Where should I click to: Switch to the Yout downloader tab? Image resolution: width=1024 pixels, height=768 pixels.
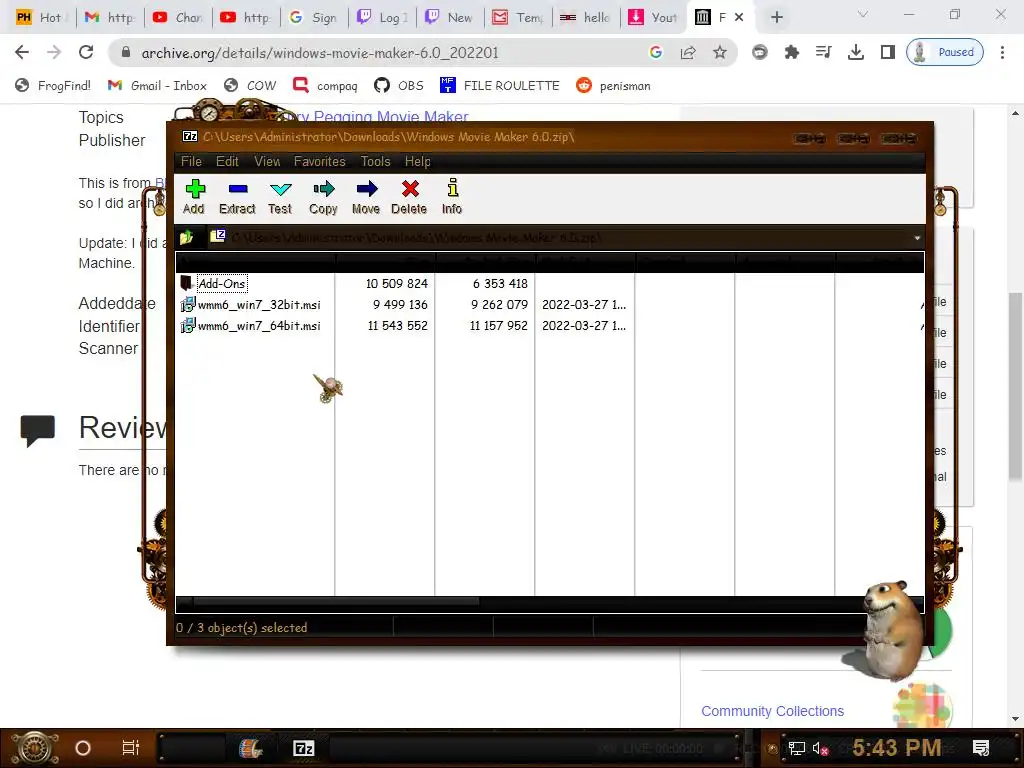pos(653,18)
